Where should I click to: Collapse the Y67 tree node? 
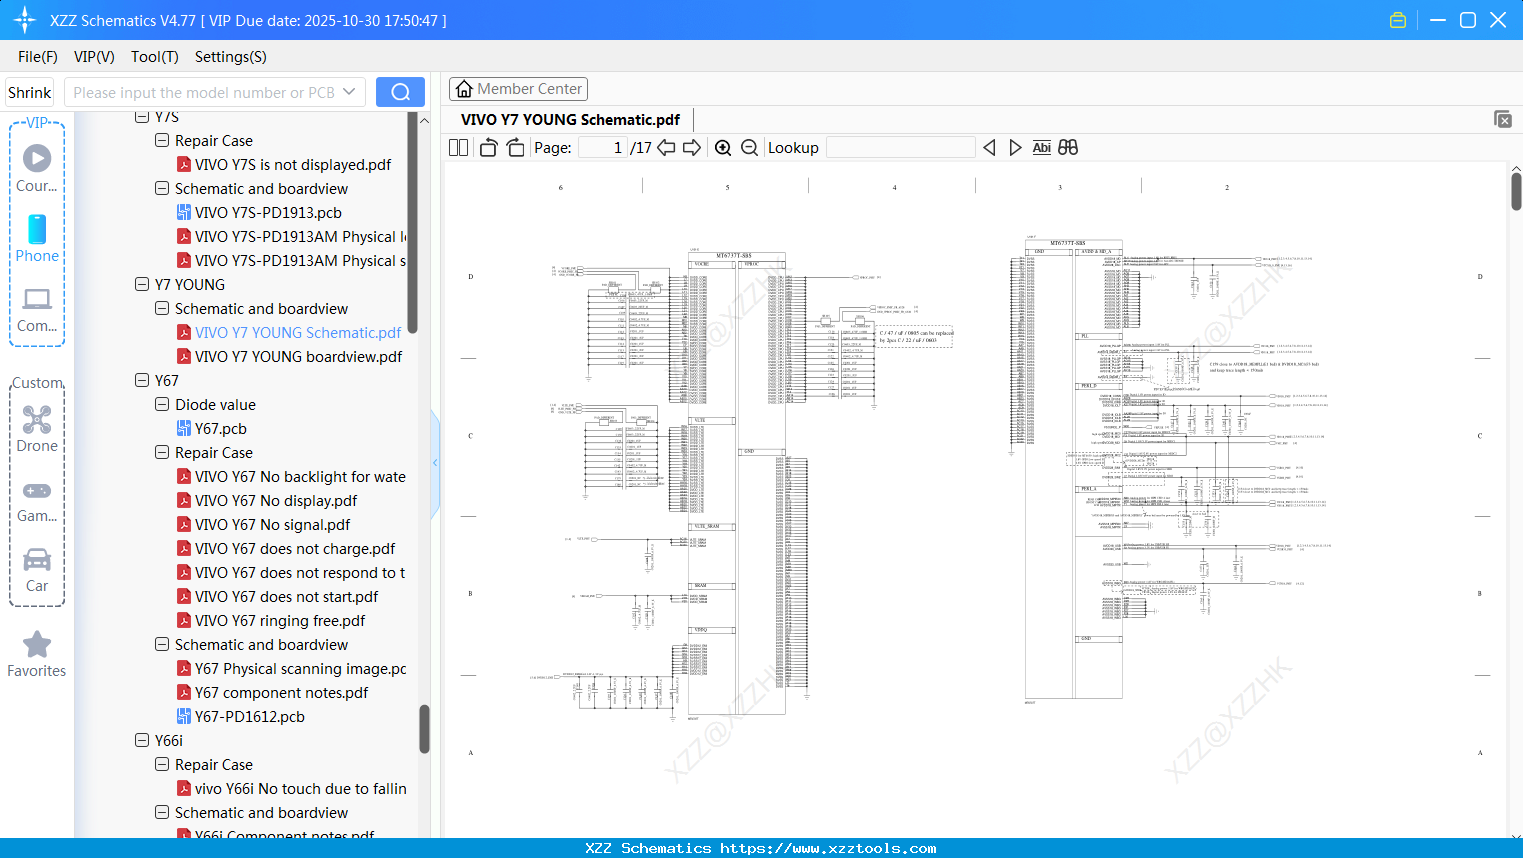click(142, 381)
